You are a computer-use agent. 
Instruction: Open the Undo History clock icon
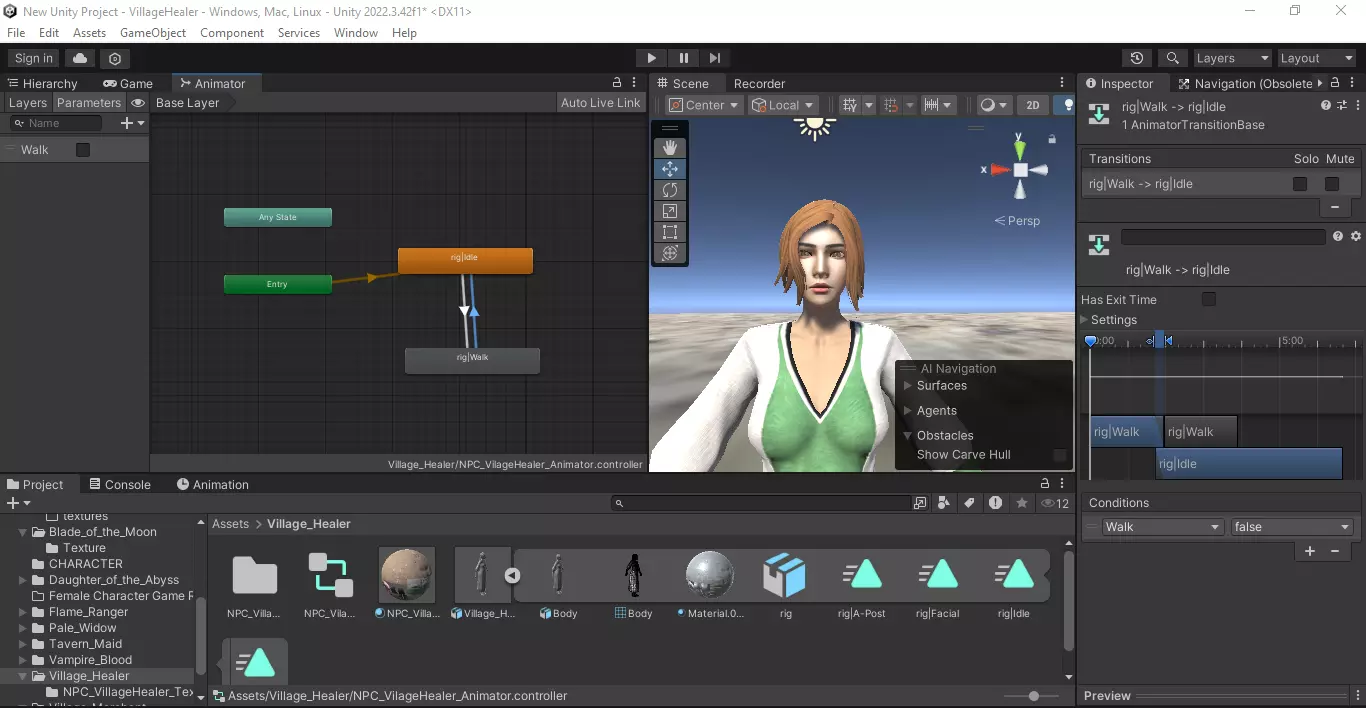tap(1137, 58)
